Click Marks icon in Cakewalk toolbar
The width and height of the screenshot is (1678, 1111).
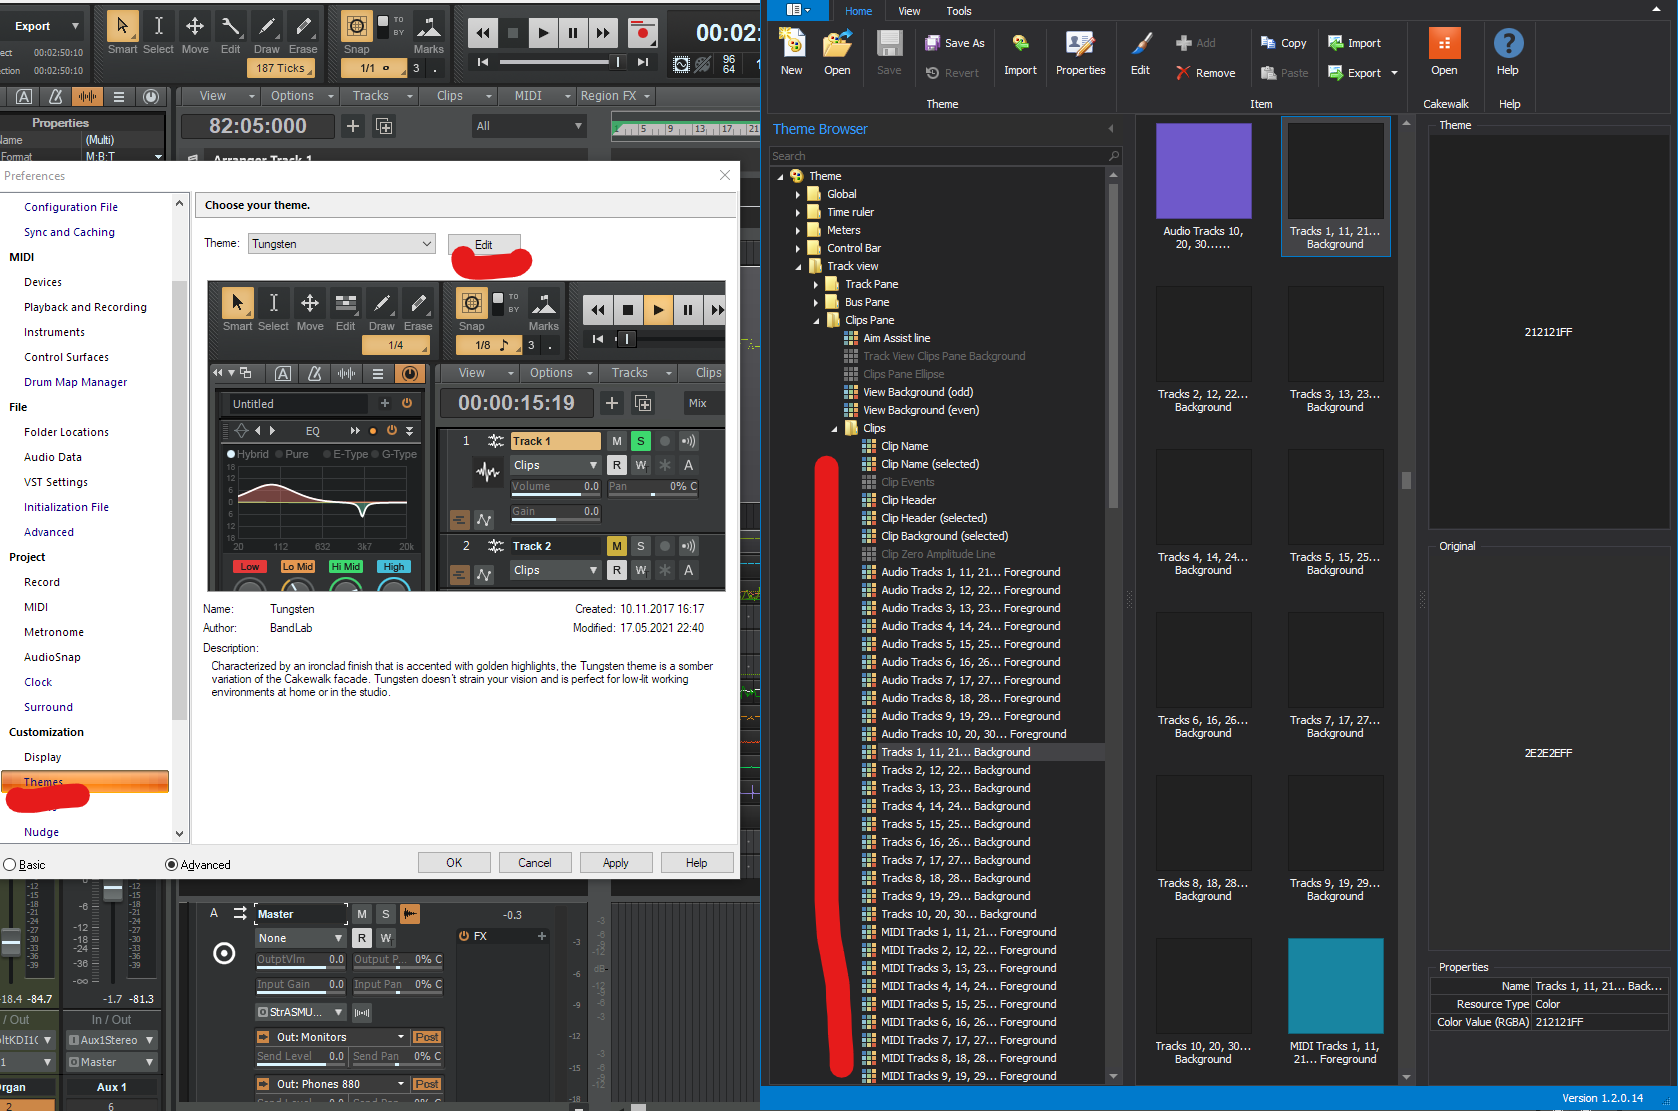[x=429, y=32]
